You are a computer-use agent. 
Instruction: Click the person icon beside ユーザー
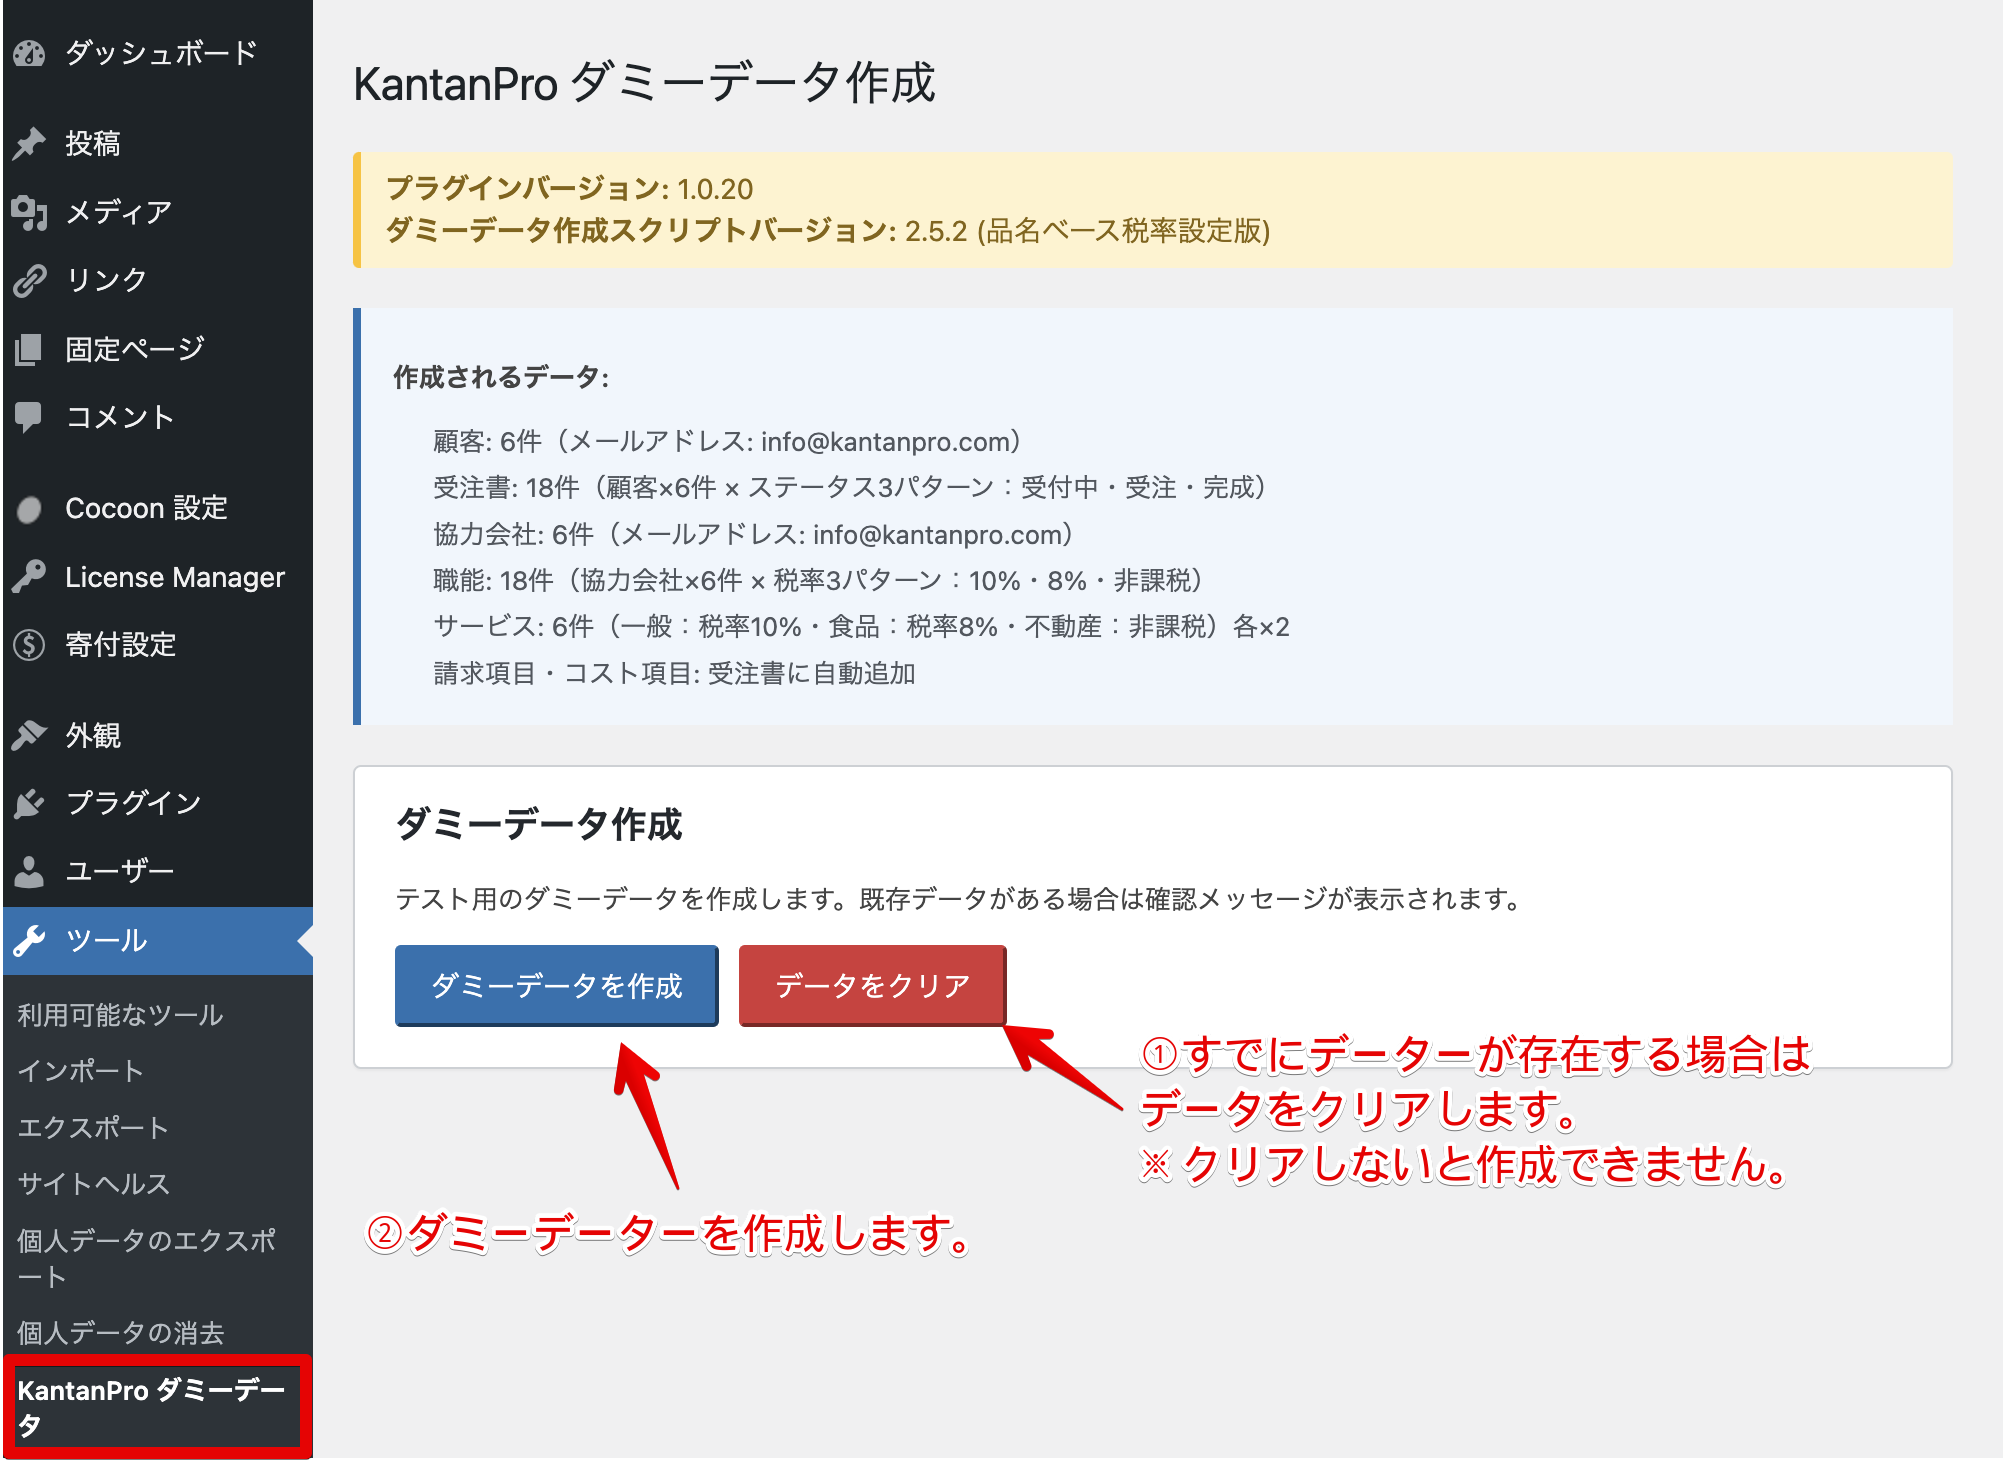point(30,871)
